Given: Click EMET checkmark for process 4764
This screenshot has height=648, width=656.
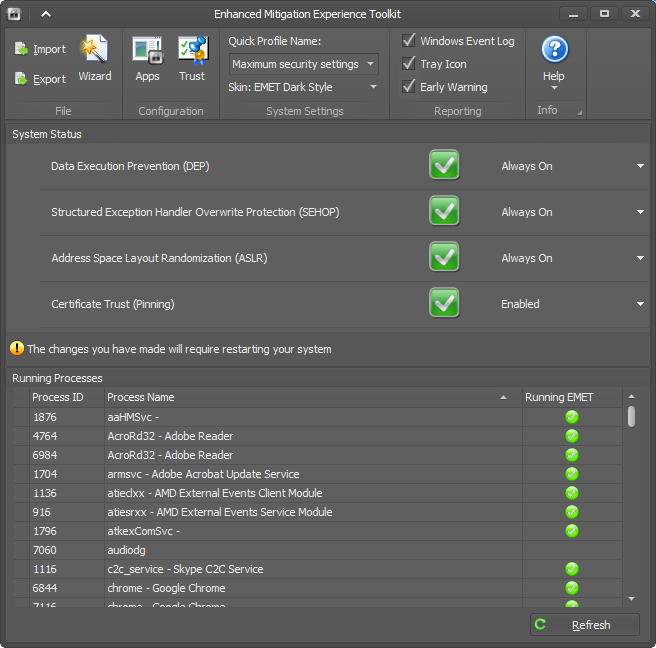Looking at the screenshot, I should [x=571, y=436].
